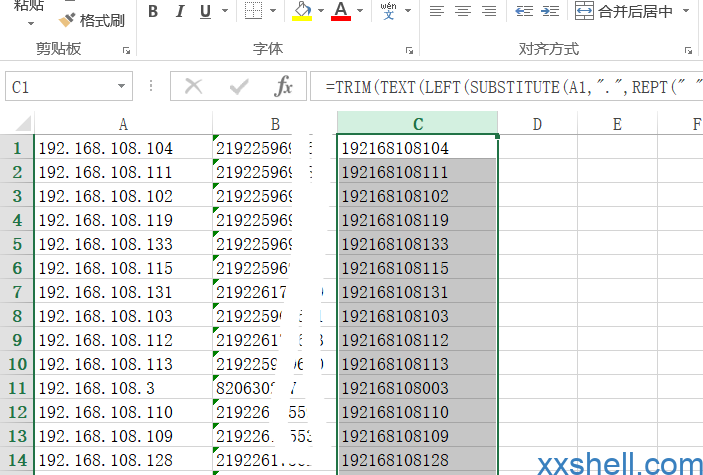This screenshot has width=703, height=475.
Task: Apply red font color
Action: pos(341,12)
